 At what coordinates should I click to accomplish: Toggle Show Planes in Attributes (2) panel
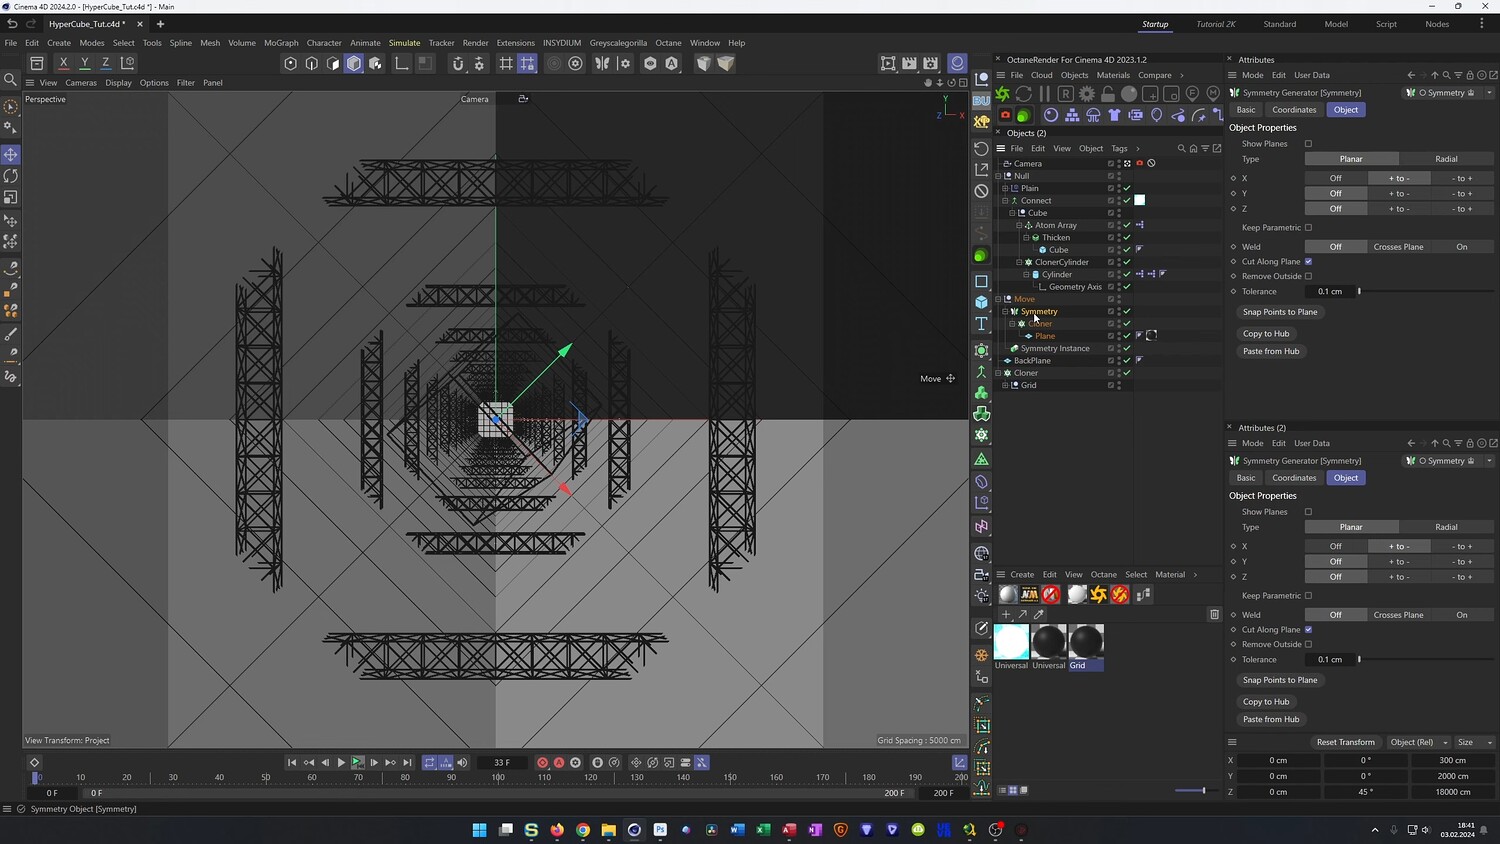tap(1308, 512)
